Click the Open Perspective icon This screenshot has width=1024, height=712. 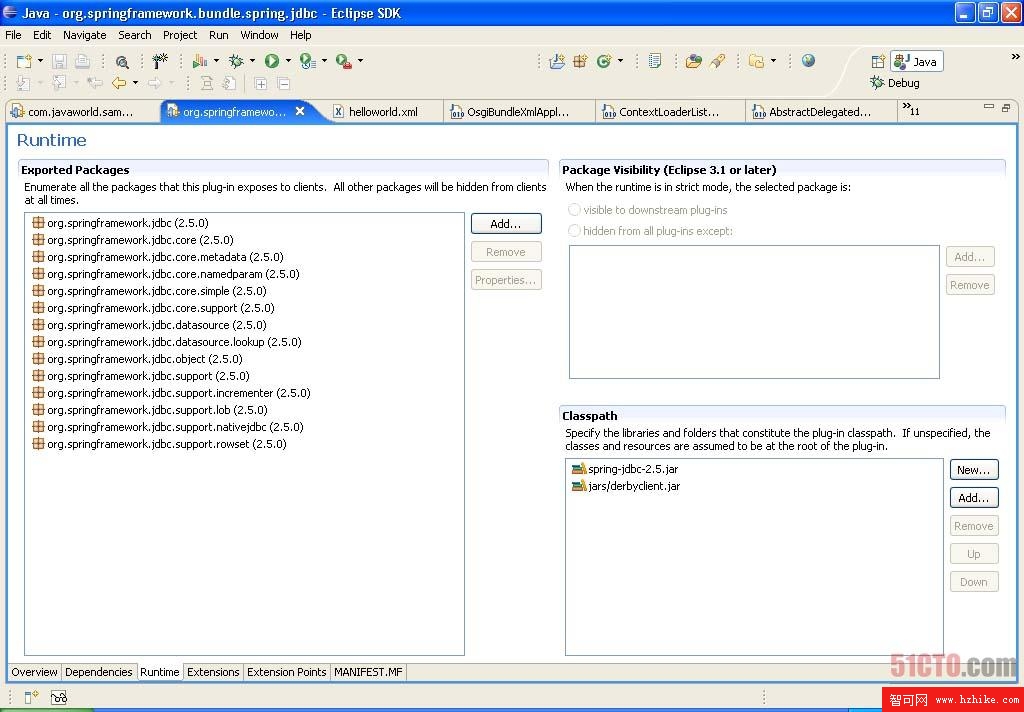point(878,61)
